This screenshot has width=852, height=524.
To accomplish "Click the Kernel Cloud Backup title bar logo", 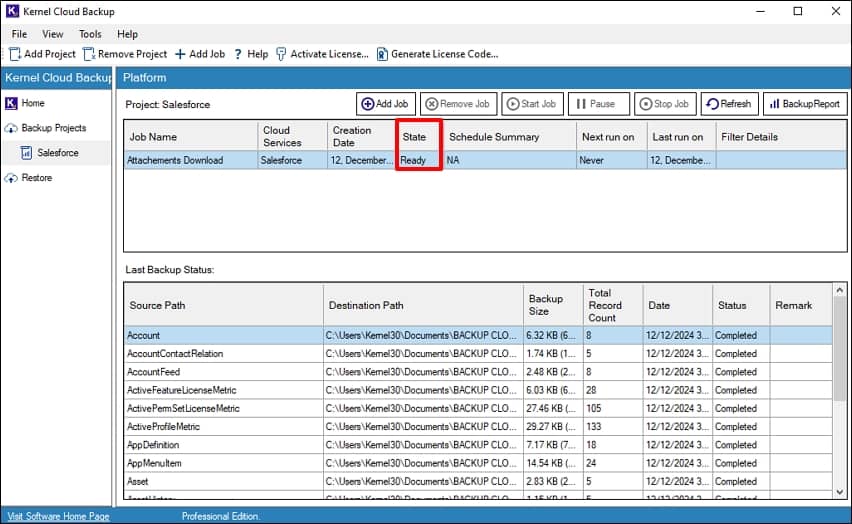I will coord(12,11).
